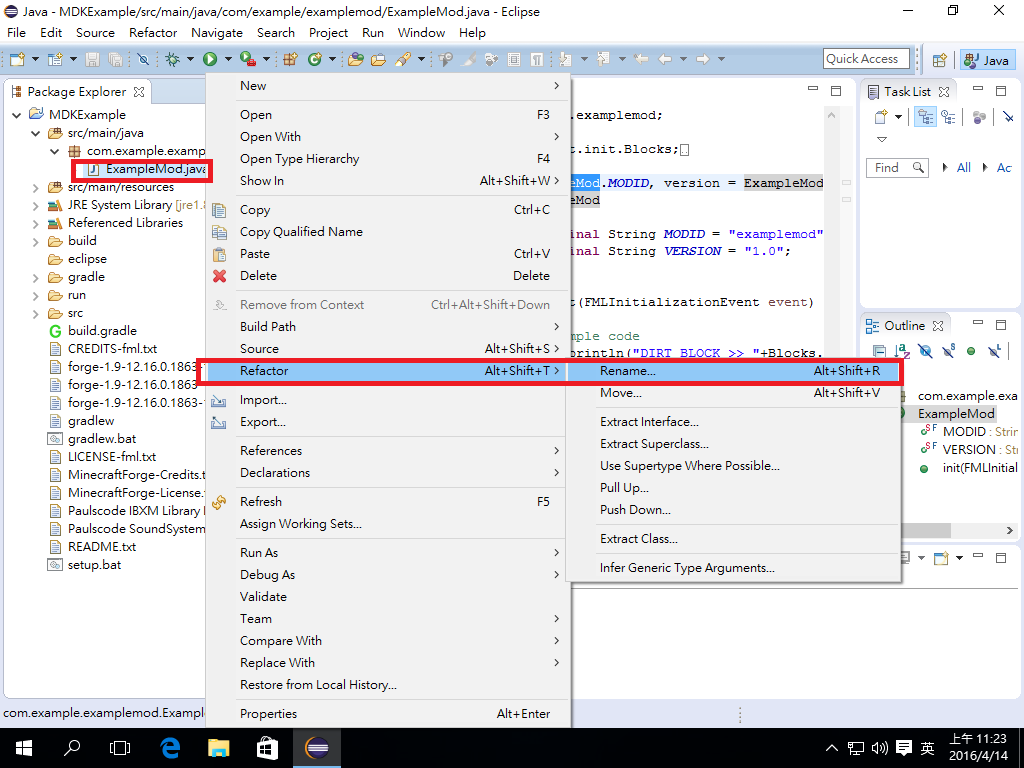Click the Outline horizontal scrollbar right arrow

point(1009,530)
